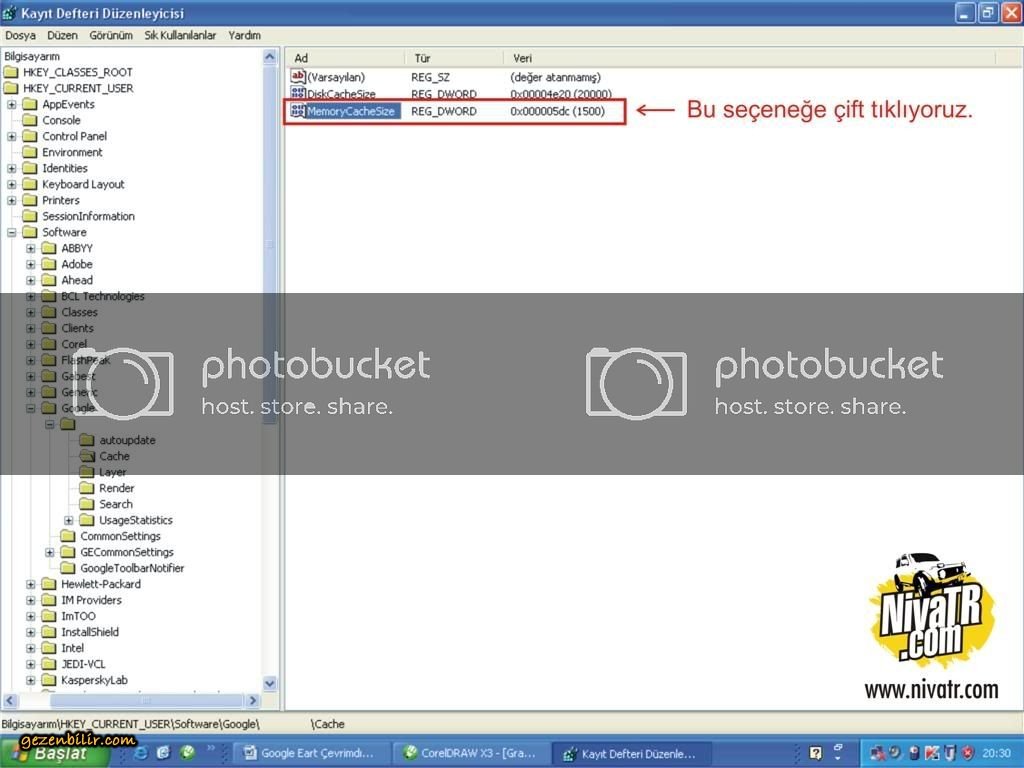
Task: Click the Control Panel folder icon
Action: pyautogui.click(x=30, y=136)
